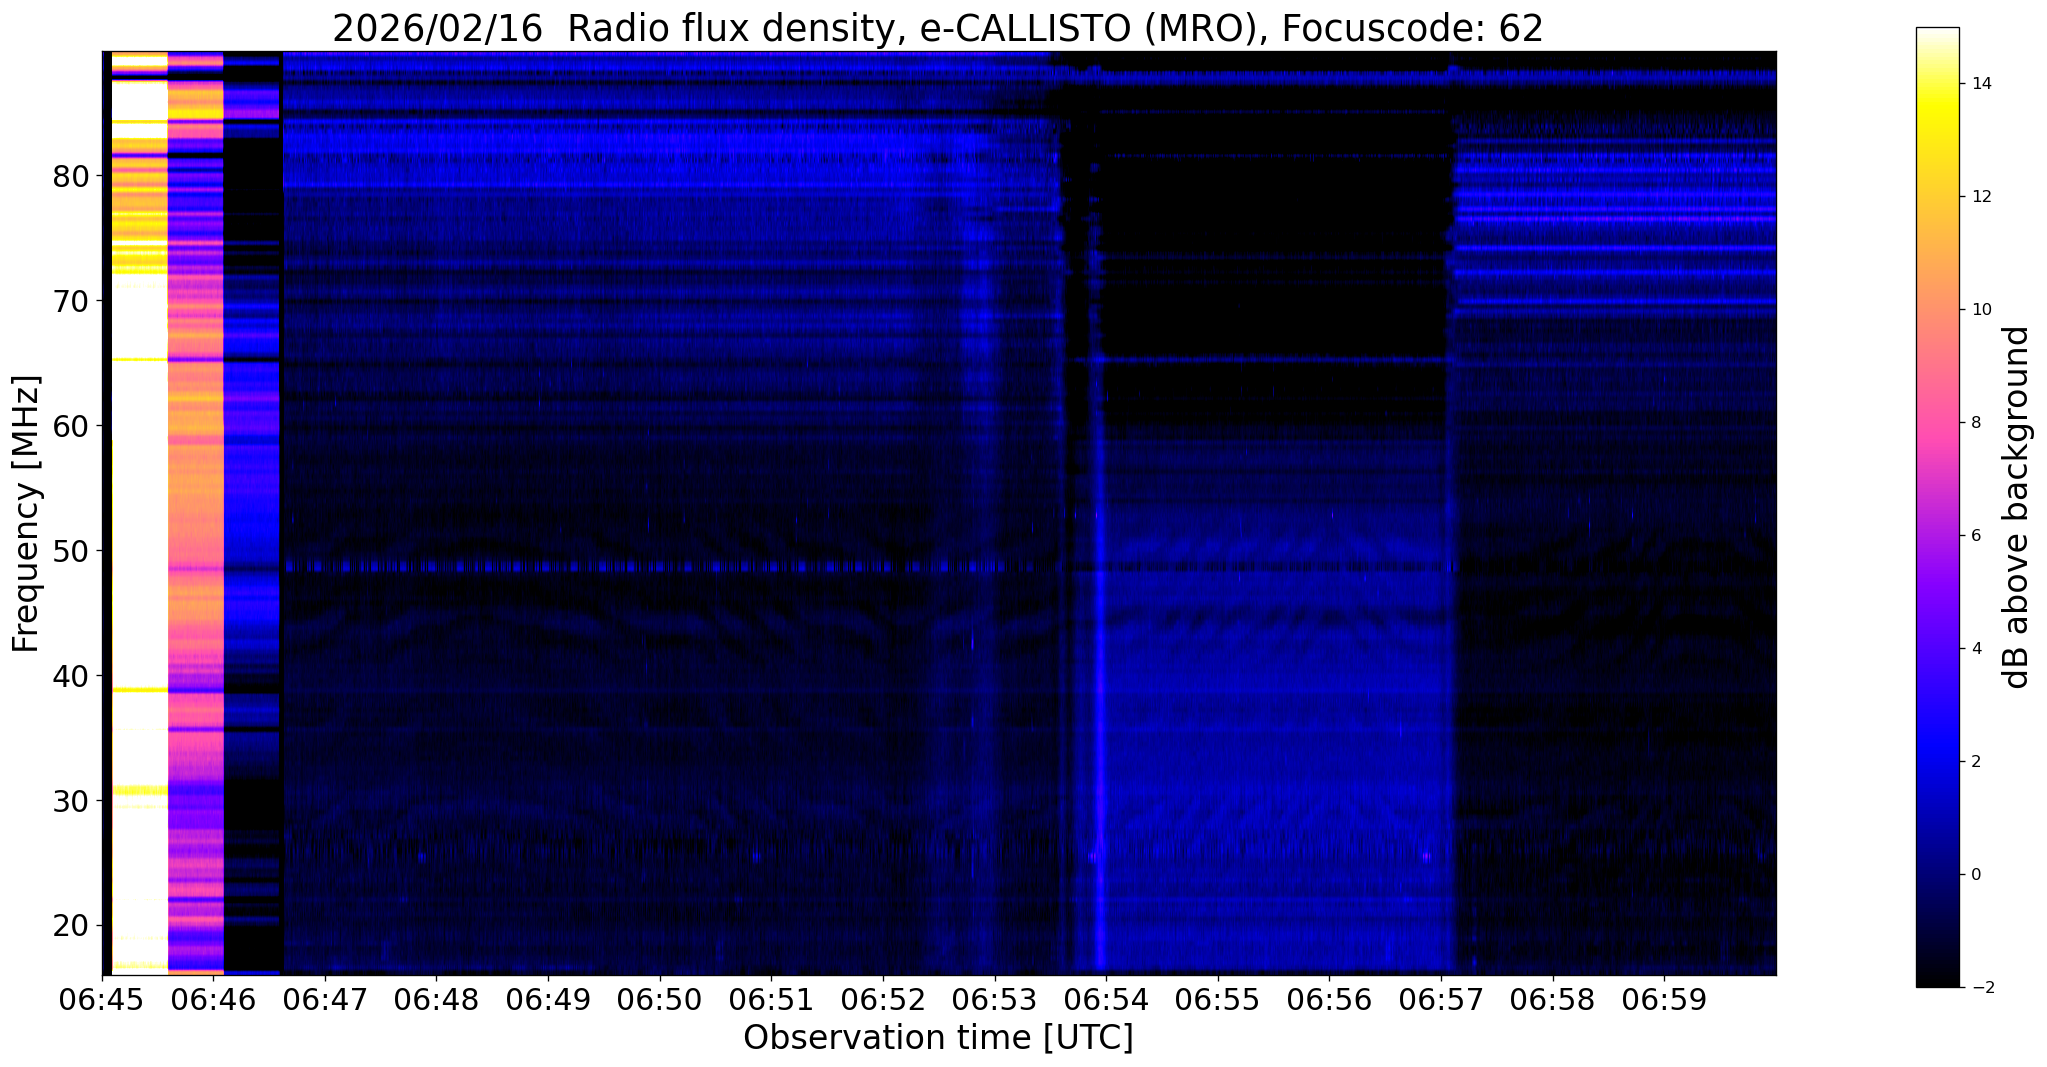Click the 20 MHz frequency tick label
The image size is (2047, 1067).
[70, 925]
